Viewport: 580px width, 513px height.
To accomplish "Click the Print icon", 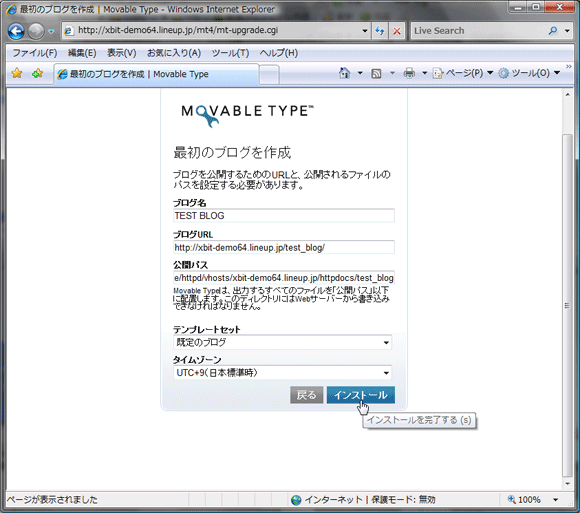I will click(x=409, y=73).
